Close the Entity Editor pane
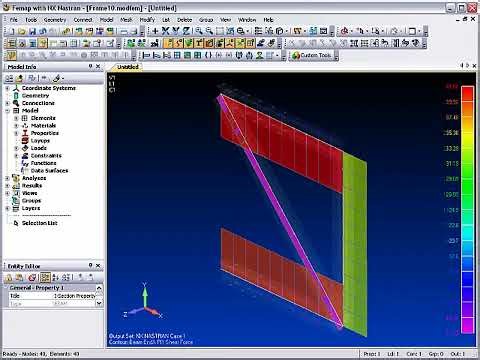 point(98,266)
